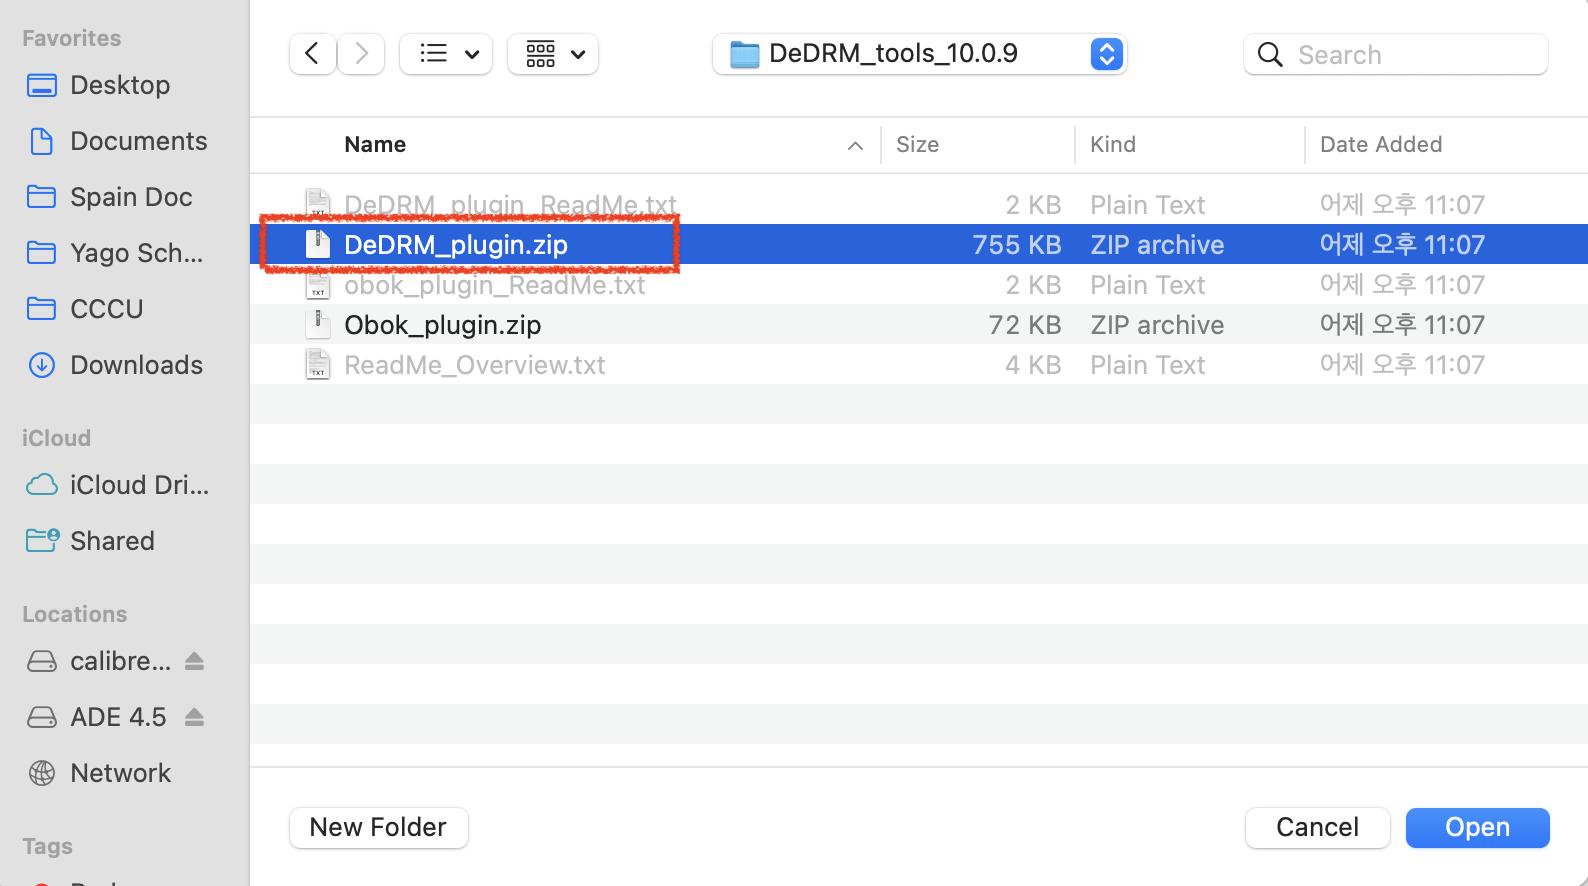Click the calibre drive icon
1588x886 pixels.
coord(42,661)
